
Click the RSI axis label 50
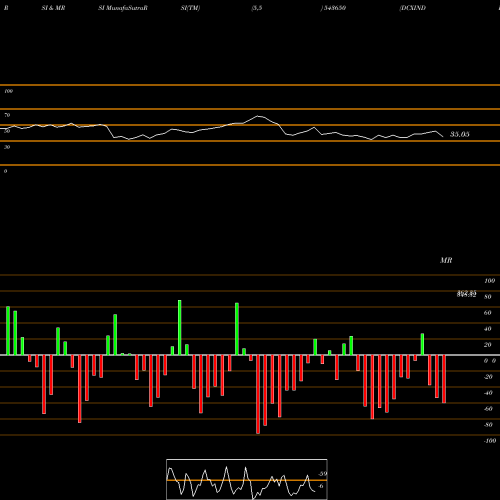7,131
